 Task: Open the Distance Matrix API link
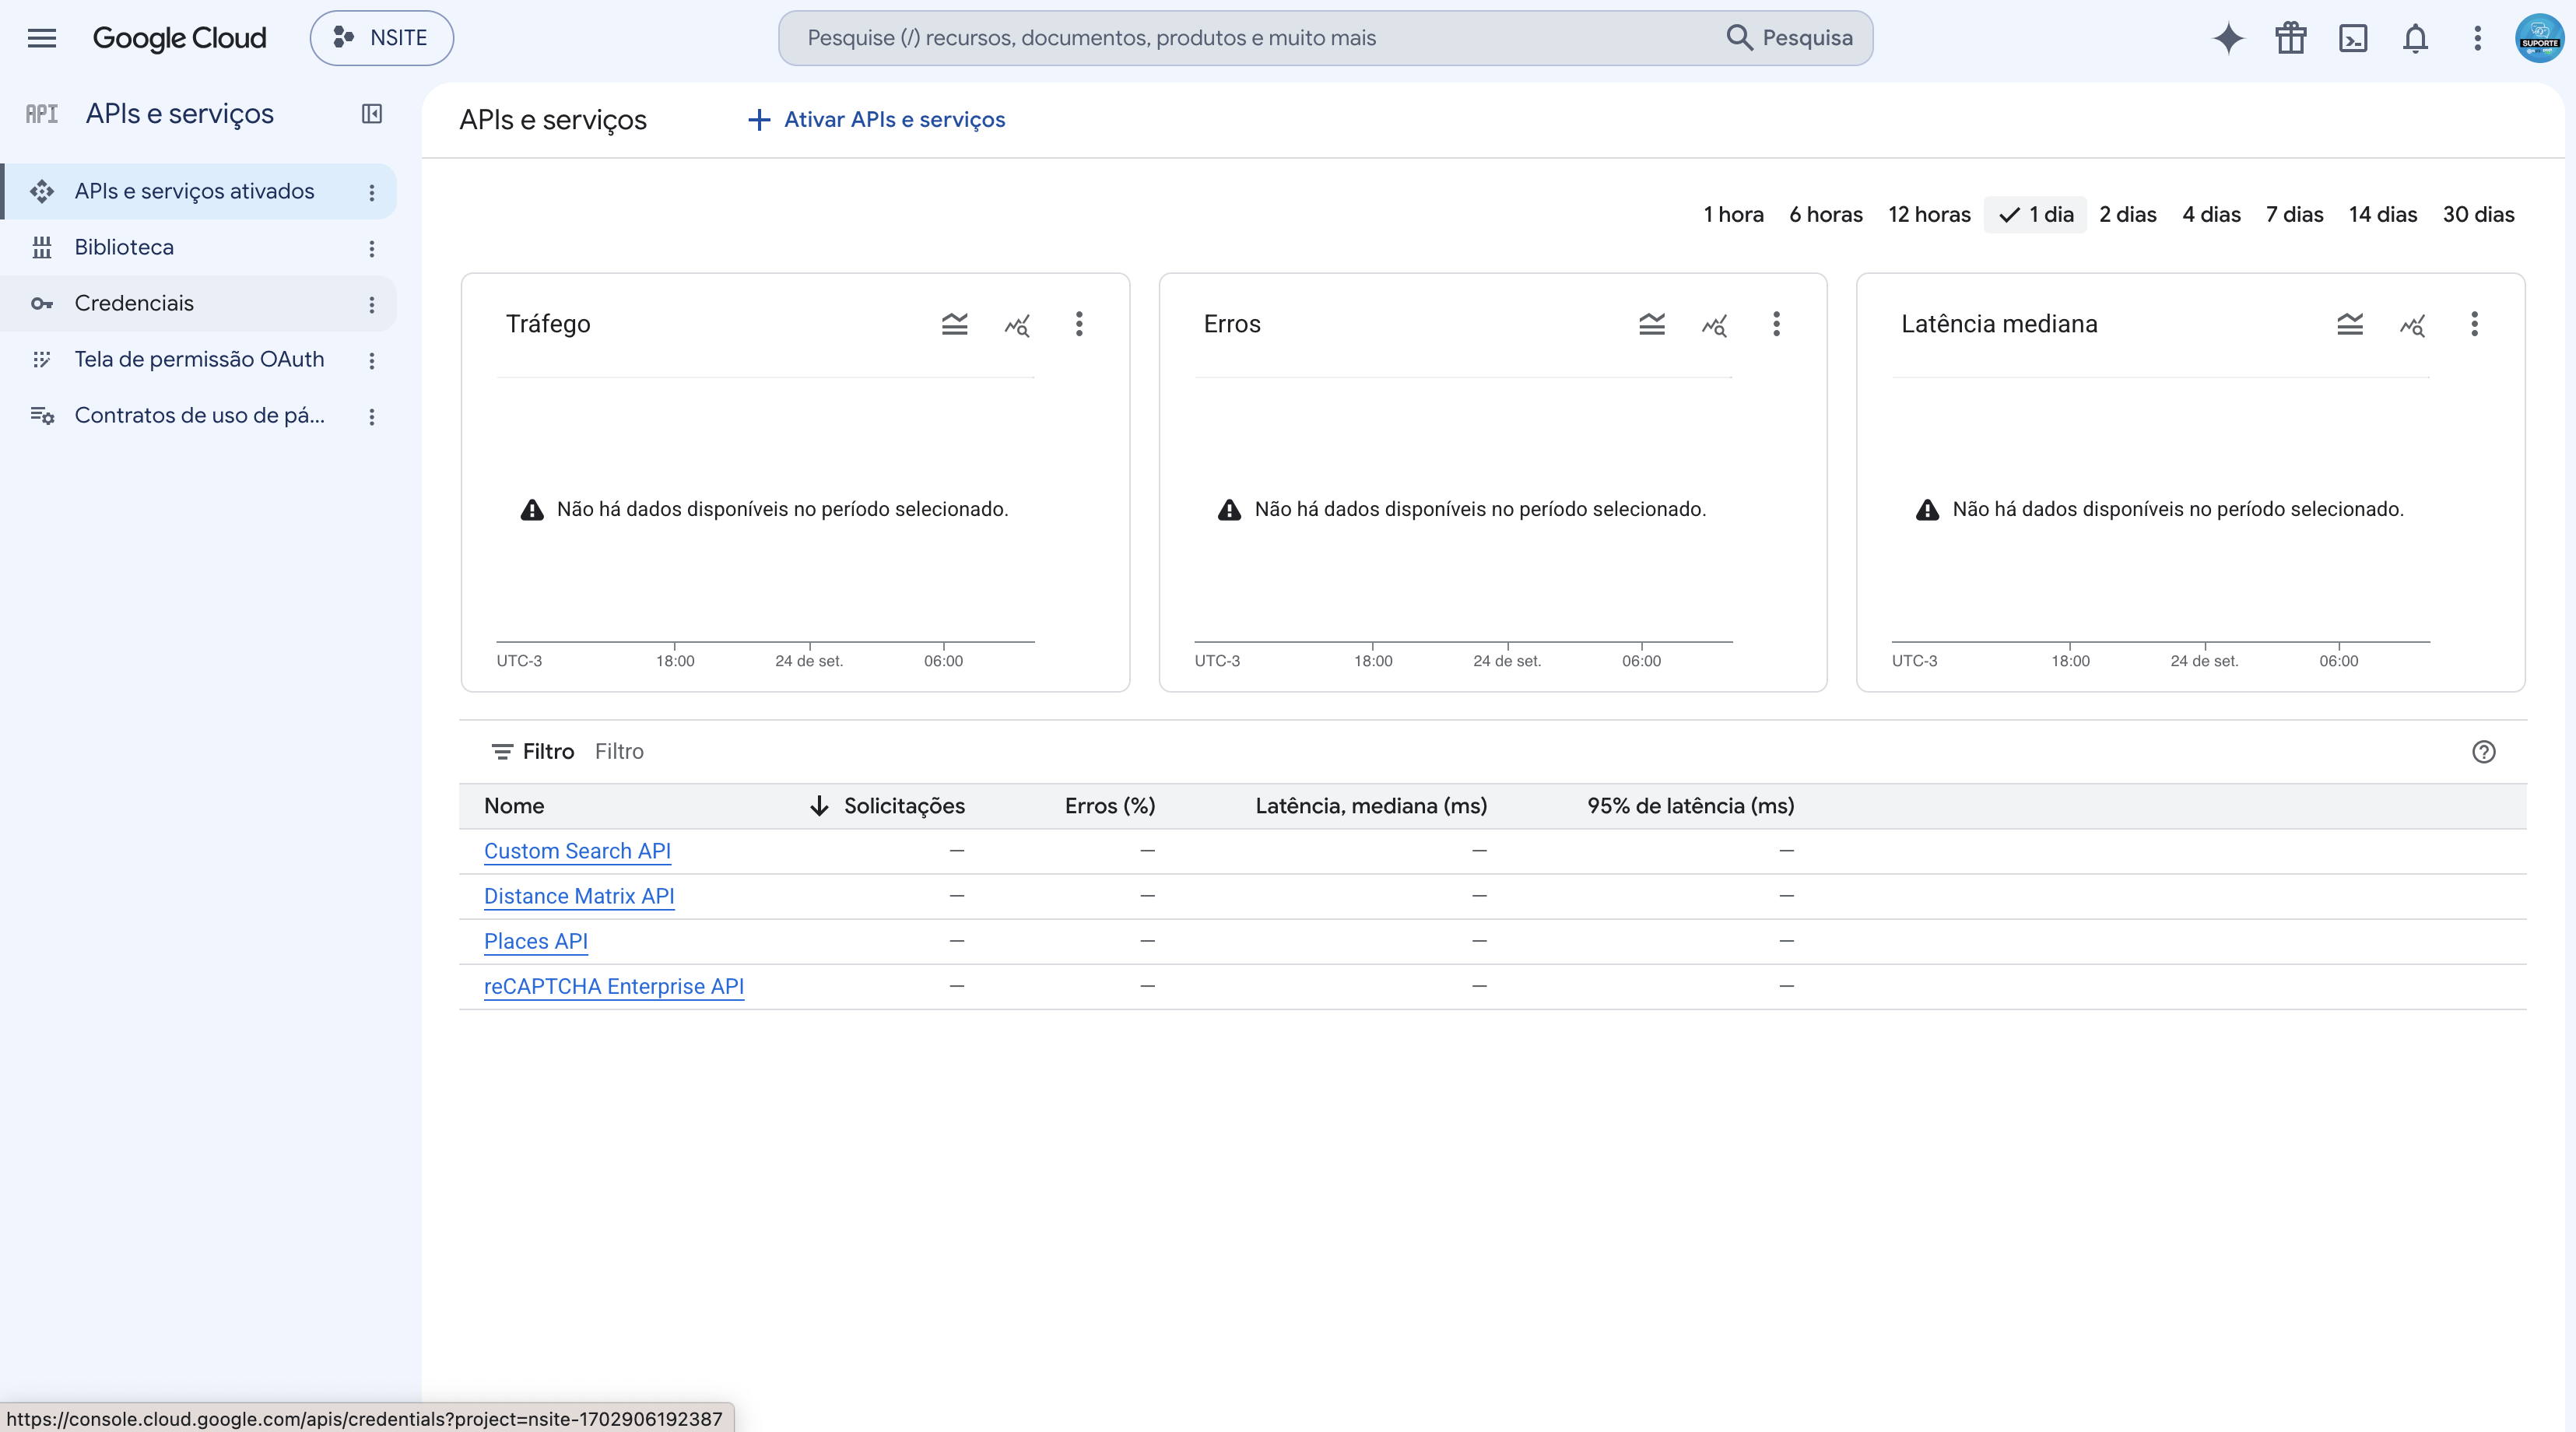click(579, 896)
